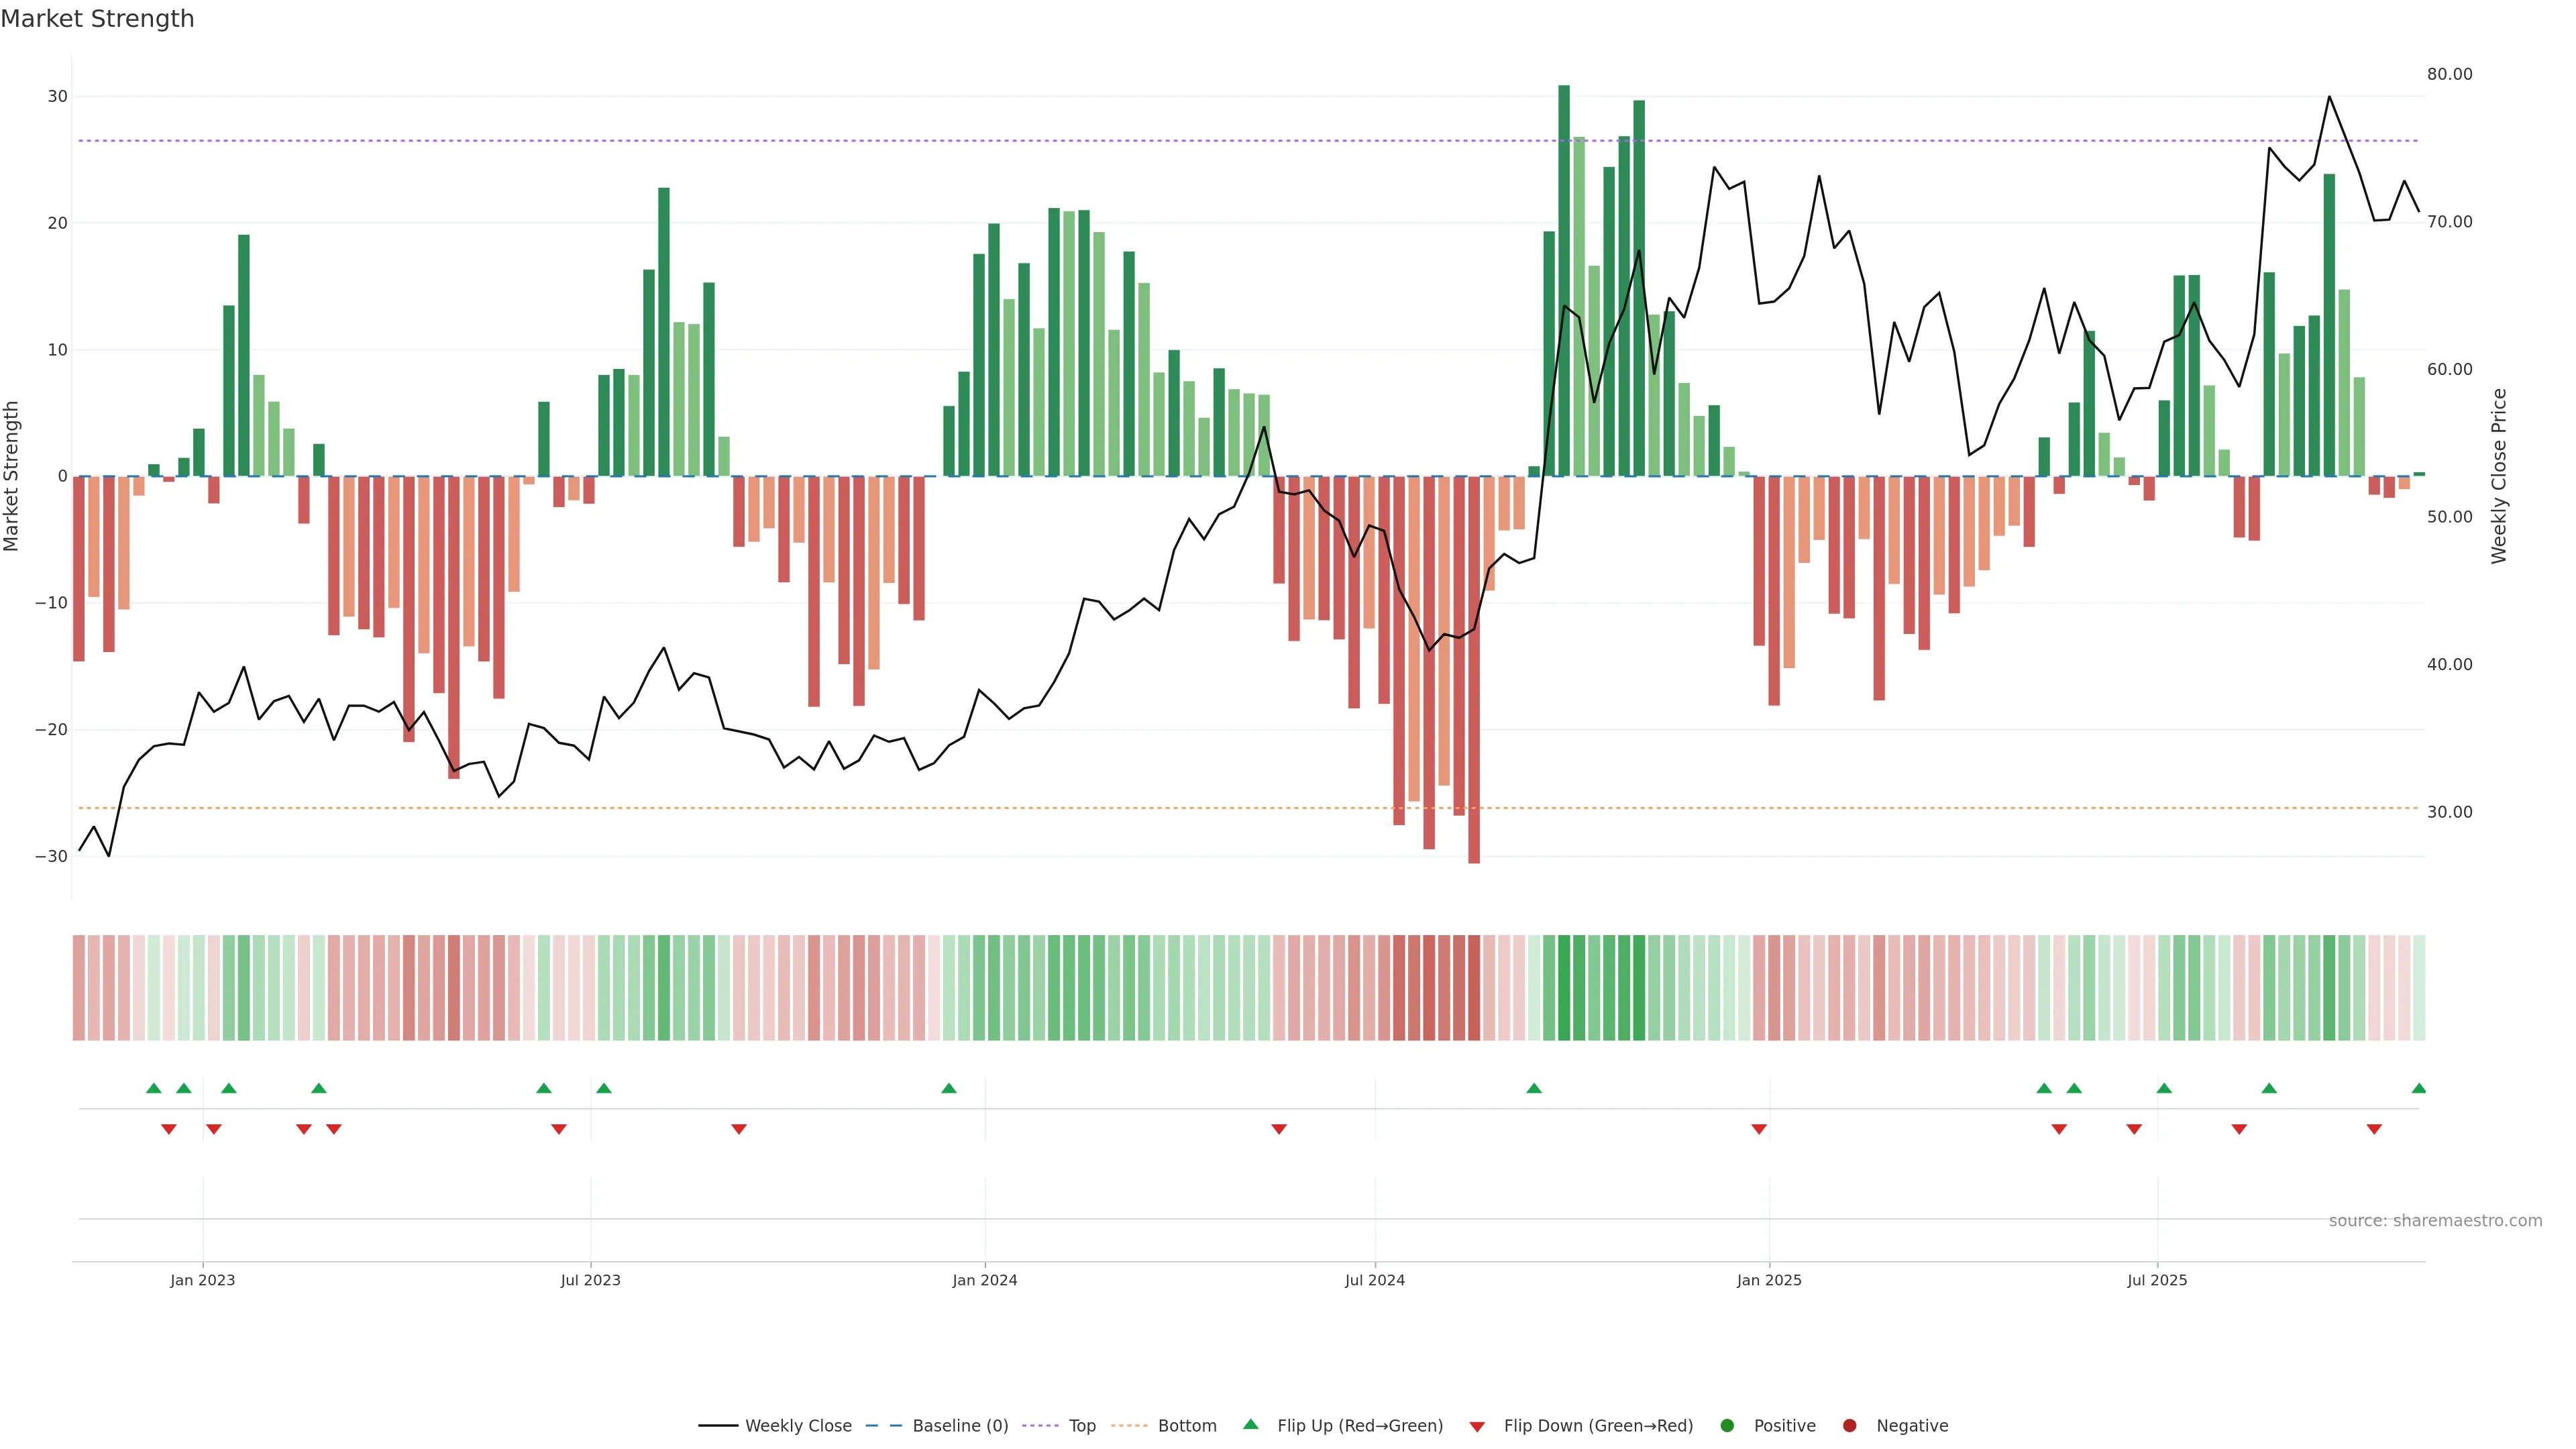The height and width of the screenshot is (1449, 2576).
Task: Click the first green flip-up triangle marker
Action: coord(153,1088)
